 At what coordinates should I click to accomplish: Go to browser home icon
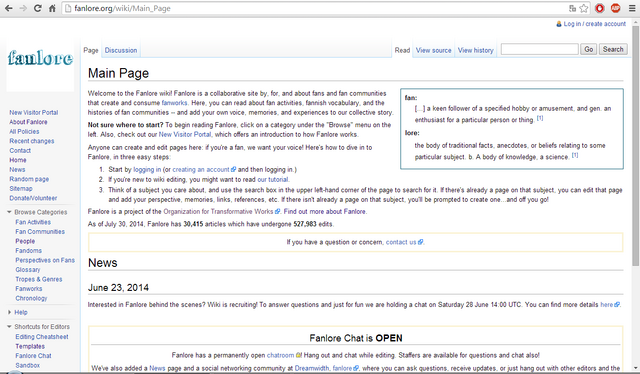(x=52, y=8)
